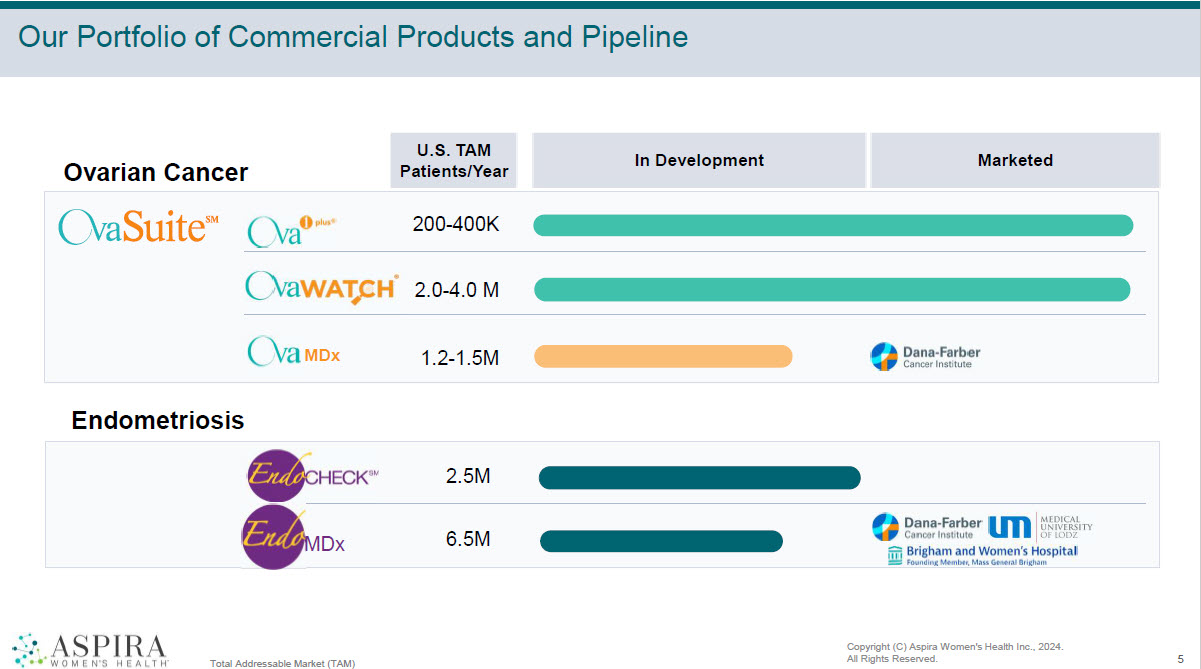Click the U.S. TAM Patients/Year header
The width and height of the screenshot is (1201, 669).
(x=454, y=161)
